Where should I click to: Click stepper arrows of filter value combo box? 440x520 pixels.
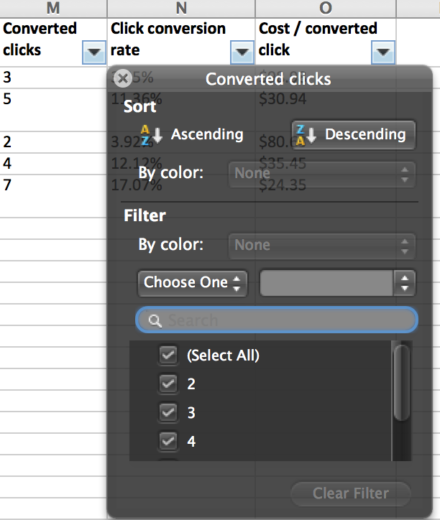pyautogui.click(x=404, y=283)
